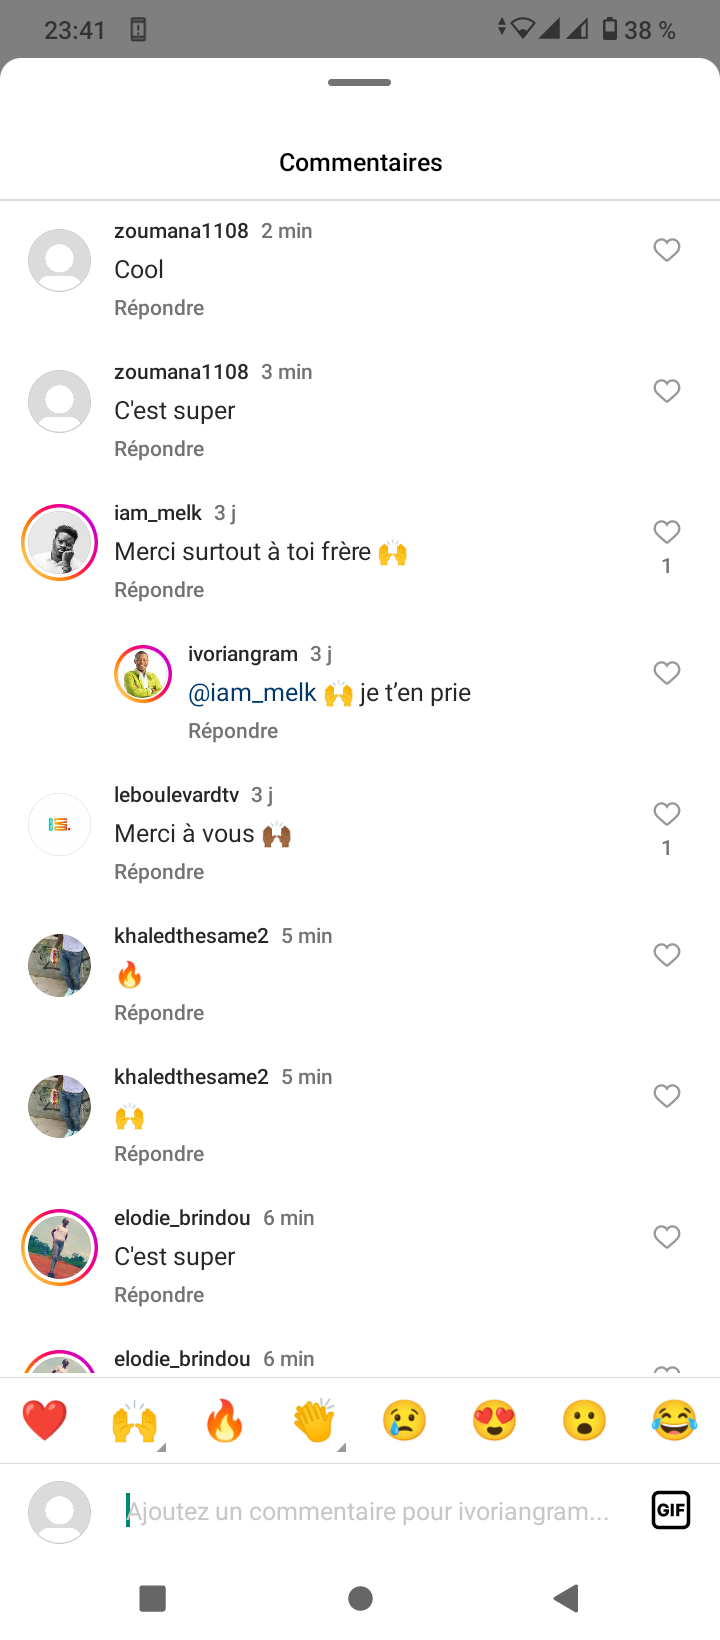This screenshot has width=720, height=1640.
Task: Tap the laughing tears emoji reaction
Action: point(674,1420)
